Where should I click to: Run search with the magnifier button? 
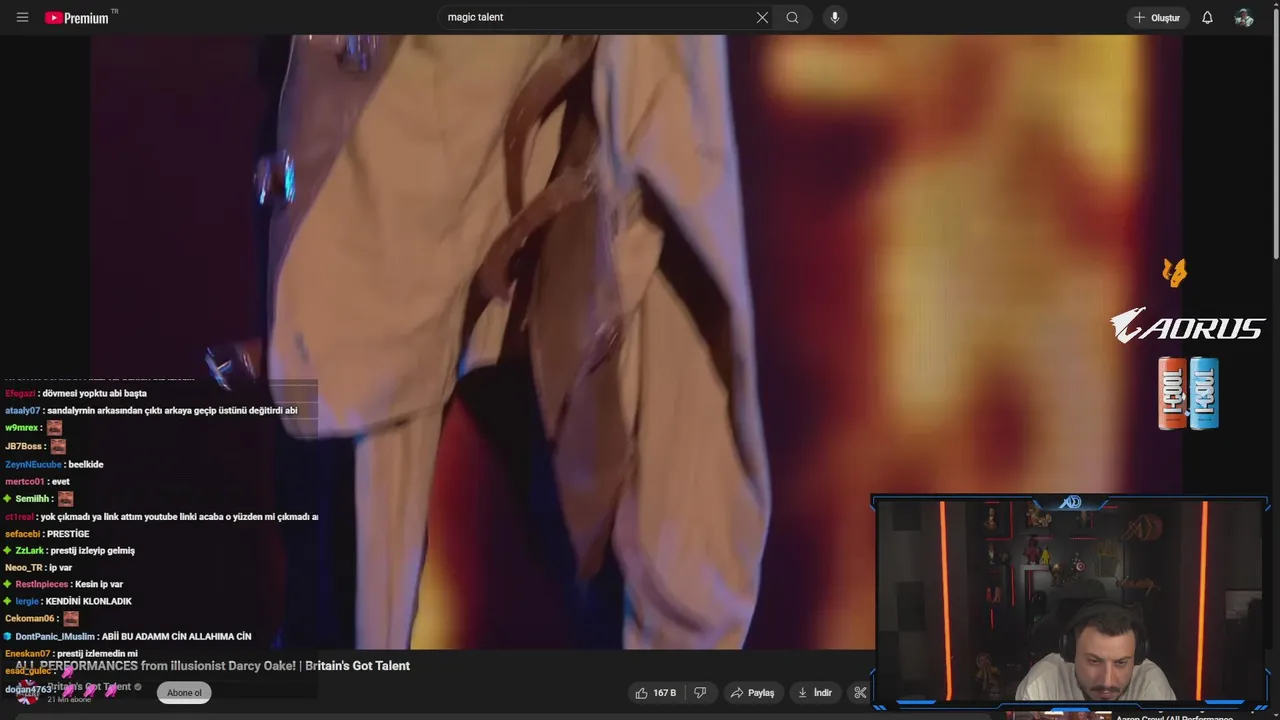point(792,17)
